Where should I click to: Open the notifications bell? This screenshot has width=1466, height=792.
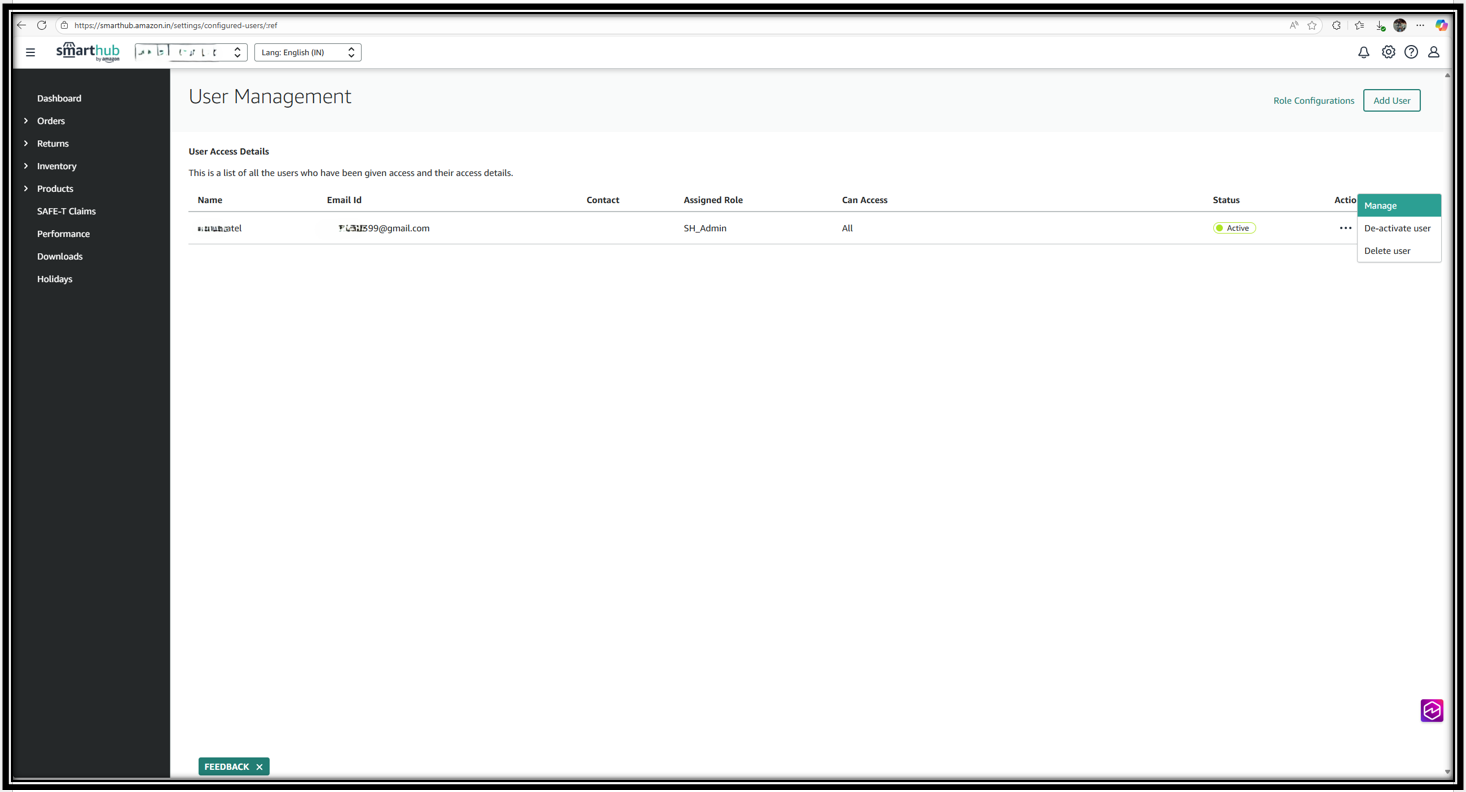(1363, 52)
